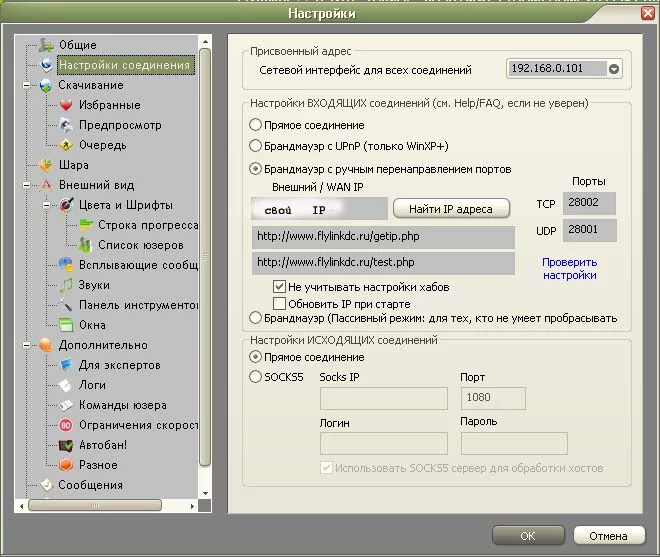Collapse the Скачивание tree branch
The image size is (660, 557).
click(27, 85)
